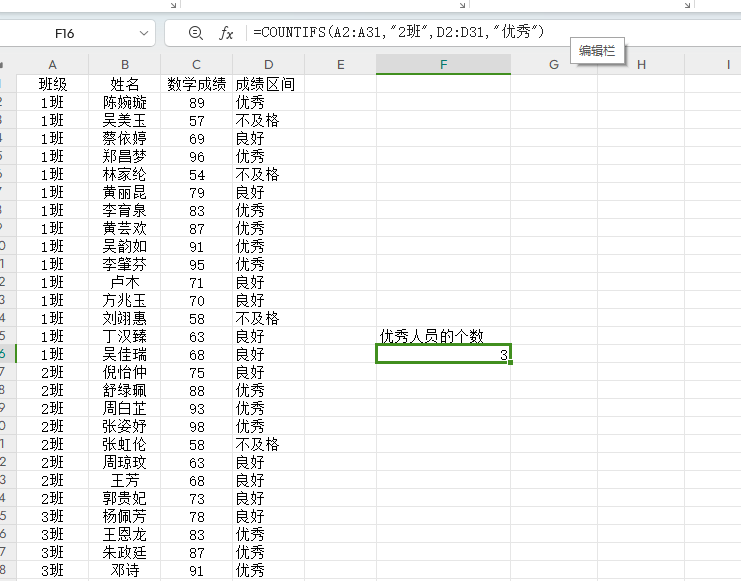Select the cell with name 郑昌梦
The width and height of the screenshot is (741, 581).
pyautogui.click(x=125, y=156)
